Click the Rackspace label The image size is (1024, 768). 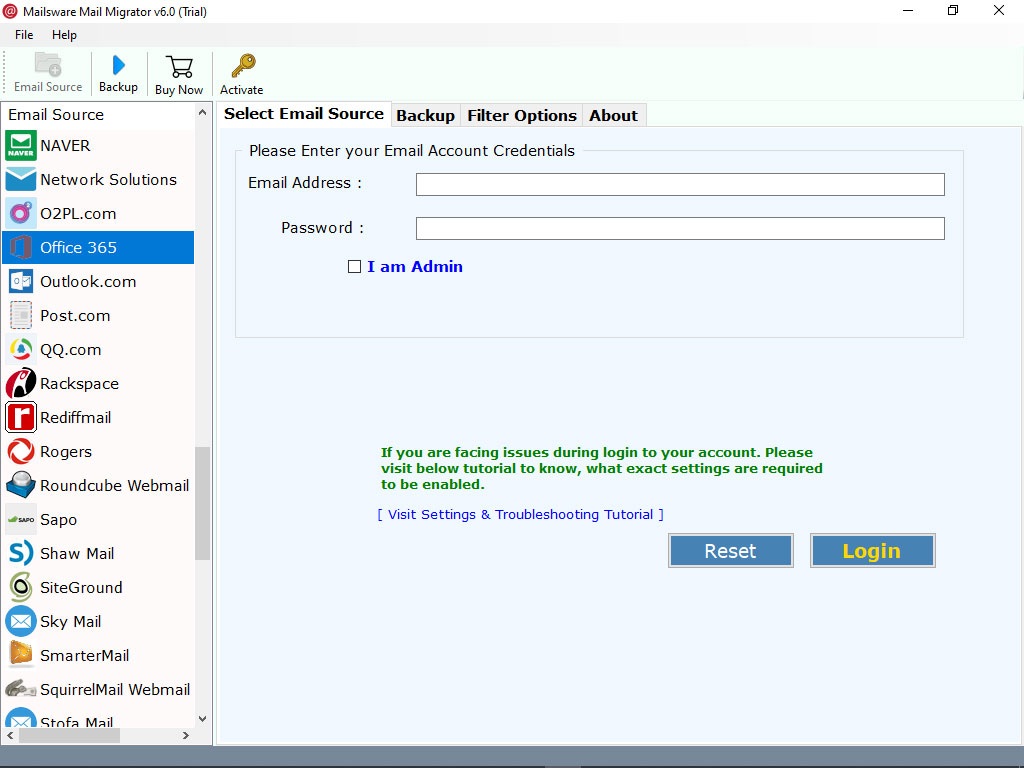pyautogui.click(x=80, y=383)
